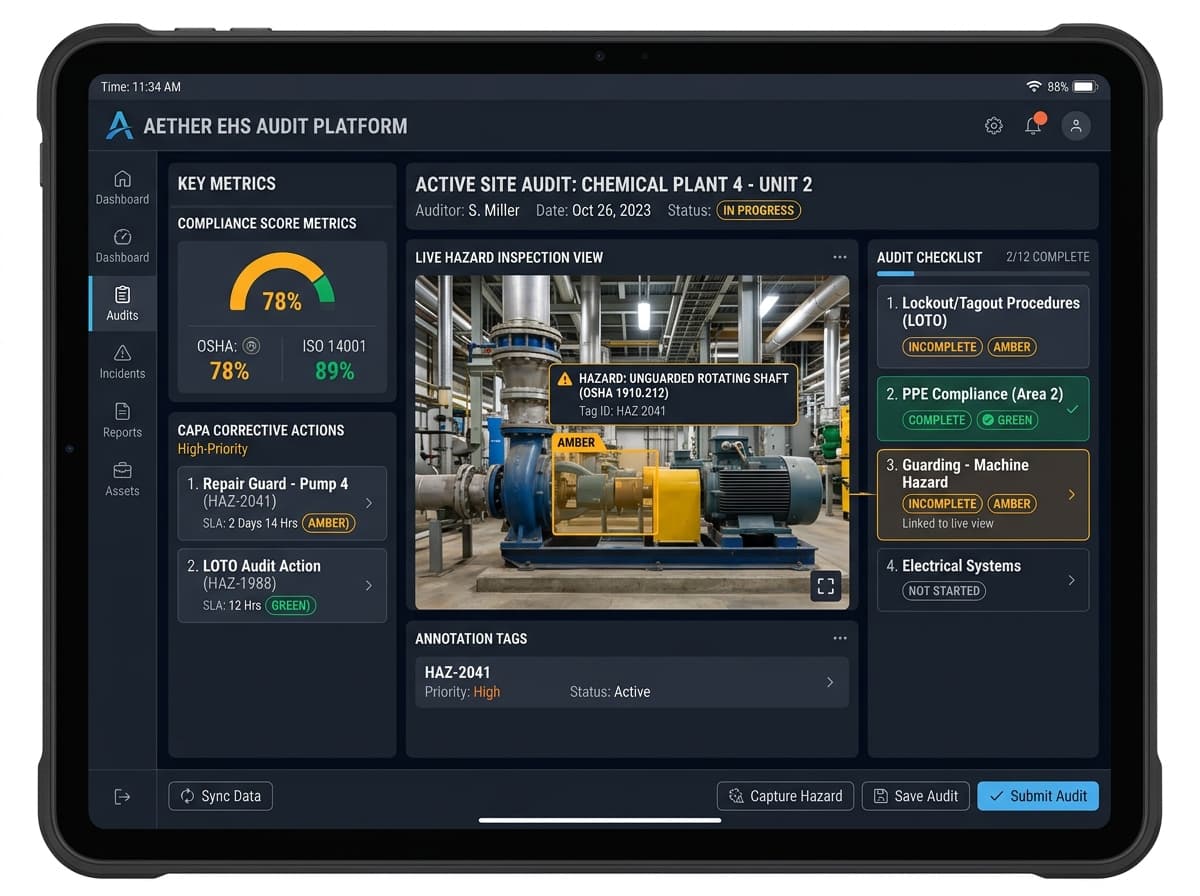Click the INCOMPLETE badge under Lockout/Tagout

[942, 346]
